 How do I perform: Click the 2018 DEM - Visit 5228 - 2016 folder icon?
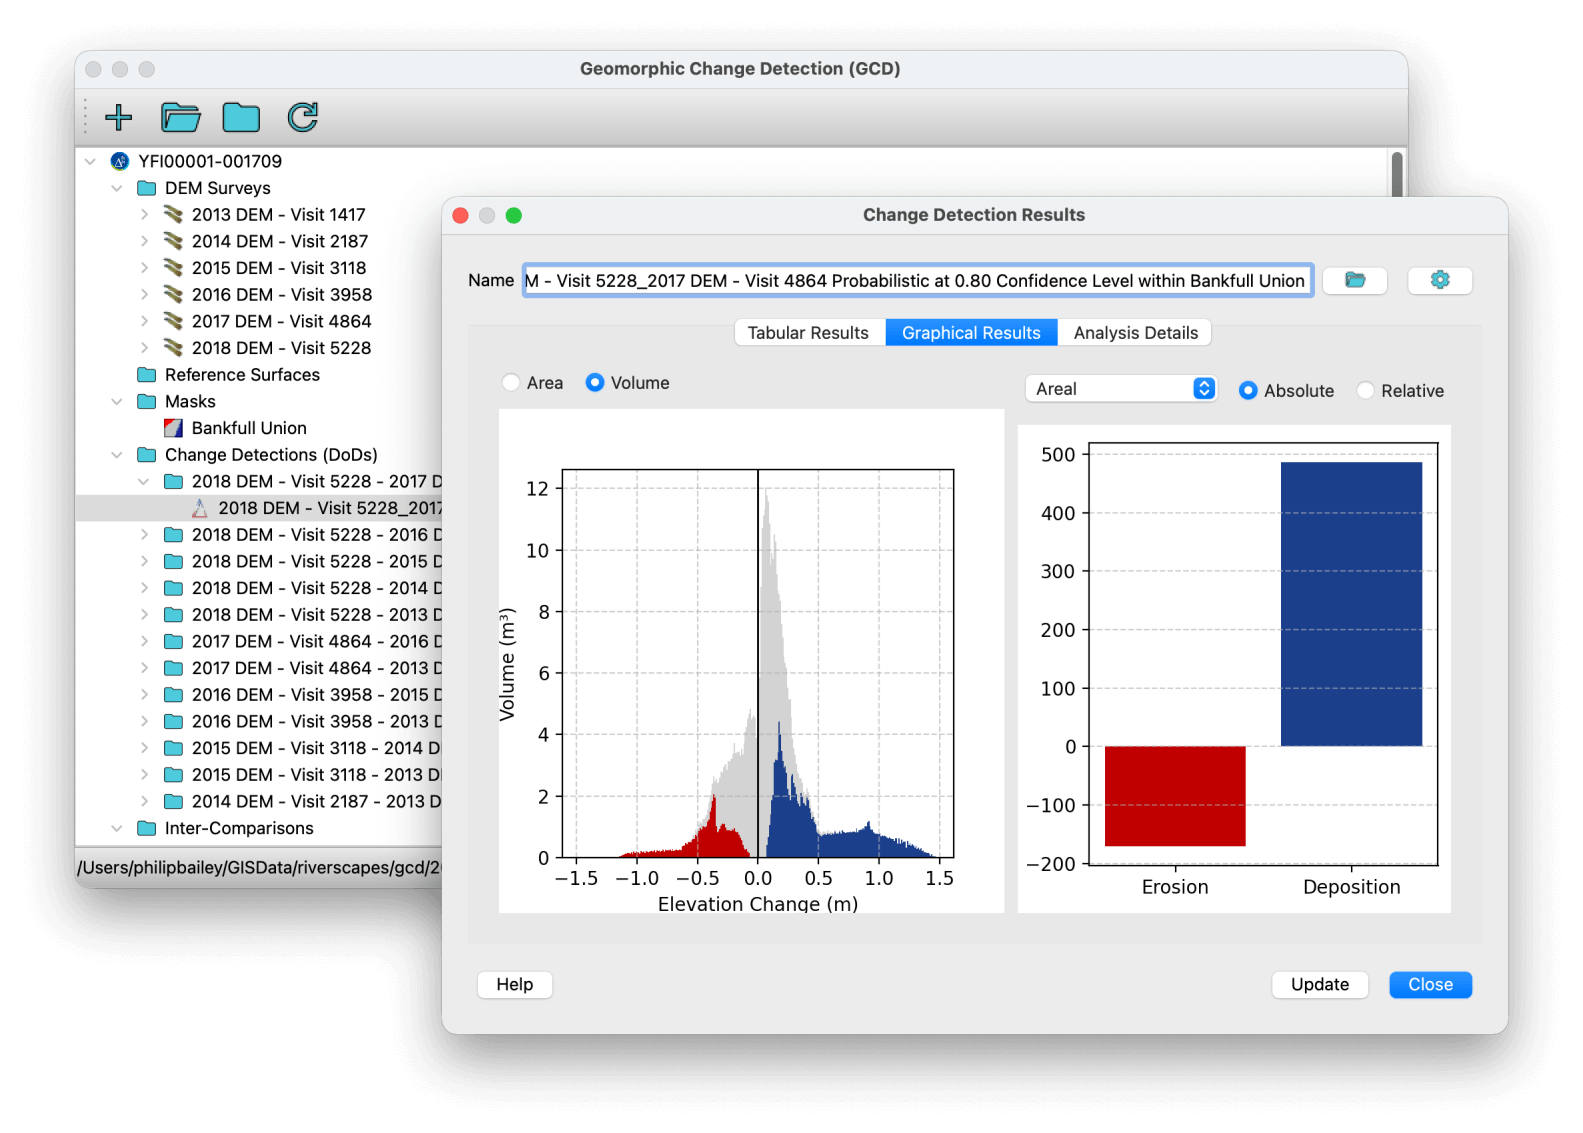click(173, 535)
